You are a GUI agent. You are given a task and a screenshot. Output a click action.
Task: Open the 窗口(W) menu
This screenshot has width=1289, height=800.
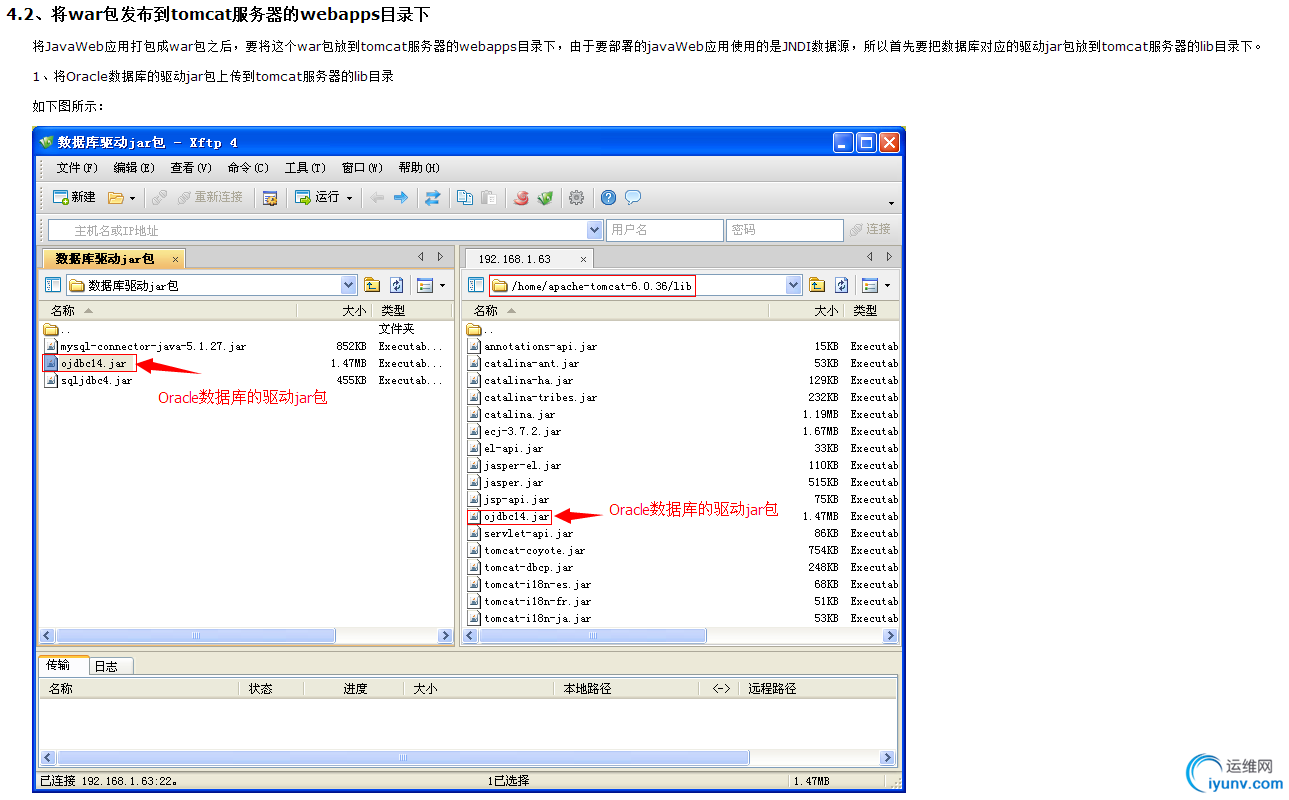click(362, 168)
